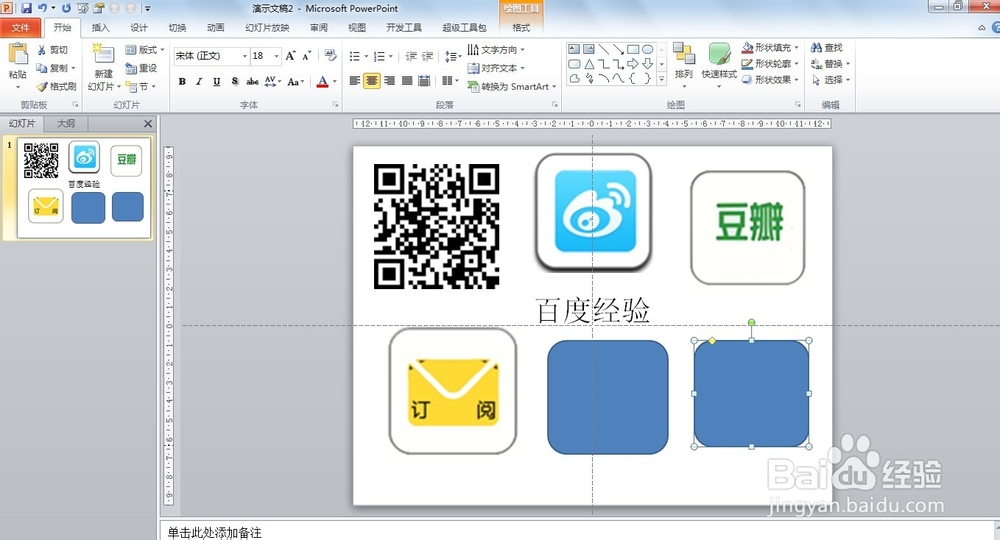Select slide 1 thumbnail in panel
The width and height of the screenshot is (1000, 540).
click(x=84, y=188)
